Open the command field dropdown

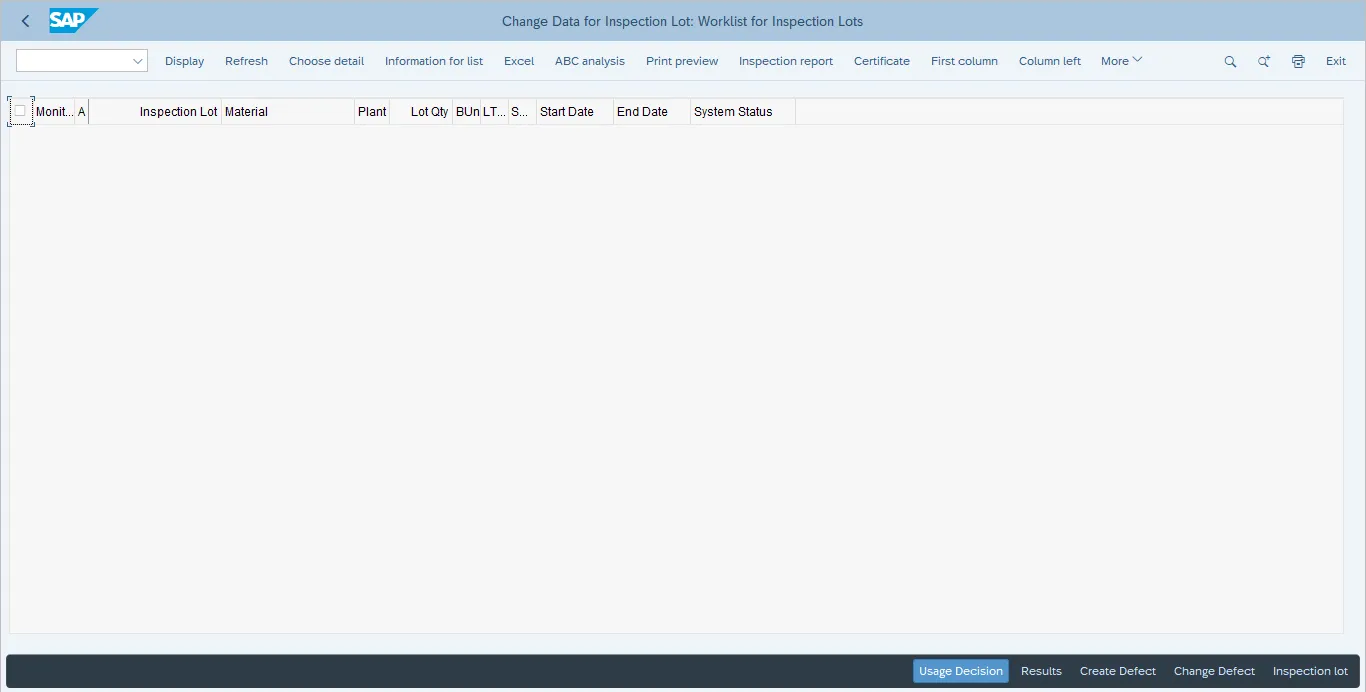[137, 62]
